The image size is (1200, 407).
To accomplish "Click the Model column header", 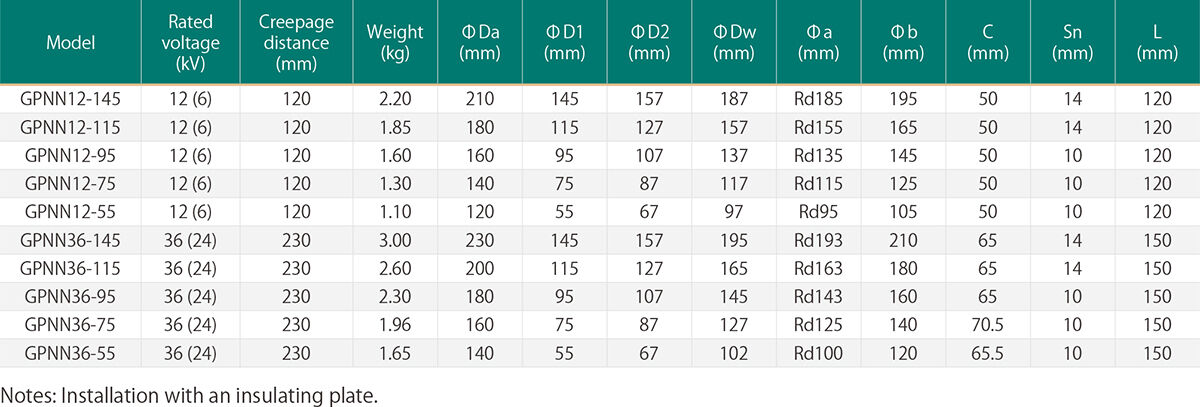I will click(70, 43).
